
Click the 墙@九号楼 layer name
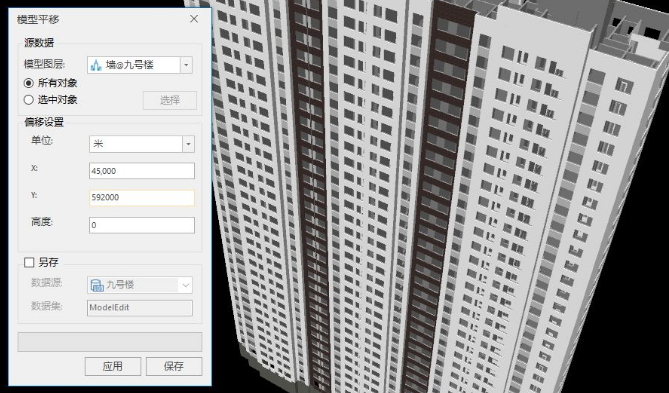tap(130, 65)
